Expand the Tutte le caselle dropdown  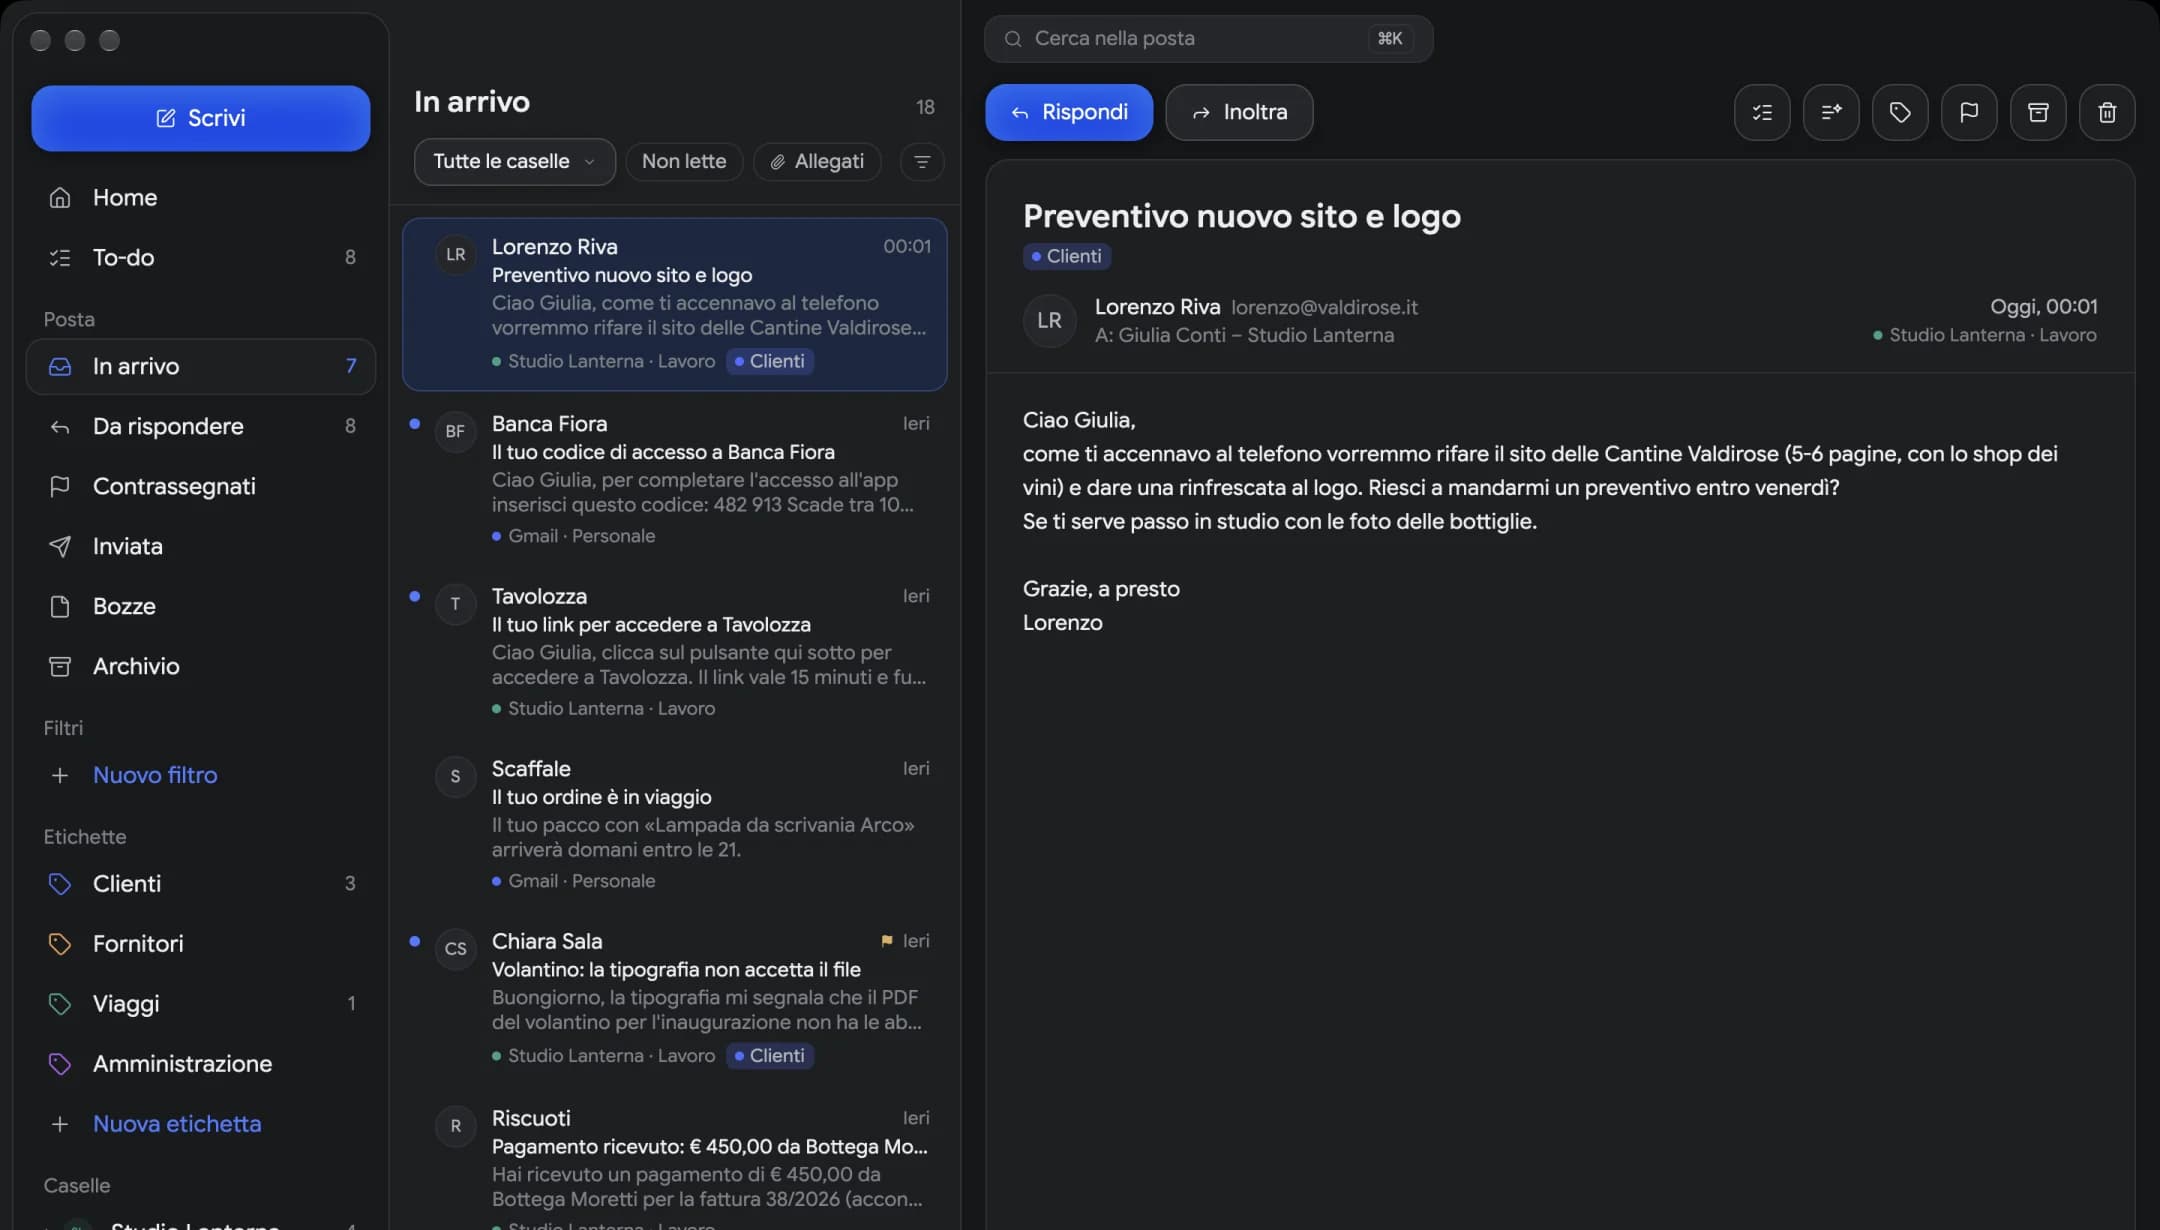514,161
